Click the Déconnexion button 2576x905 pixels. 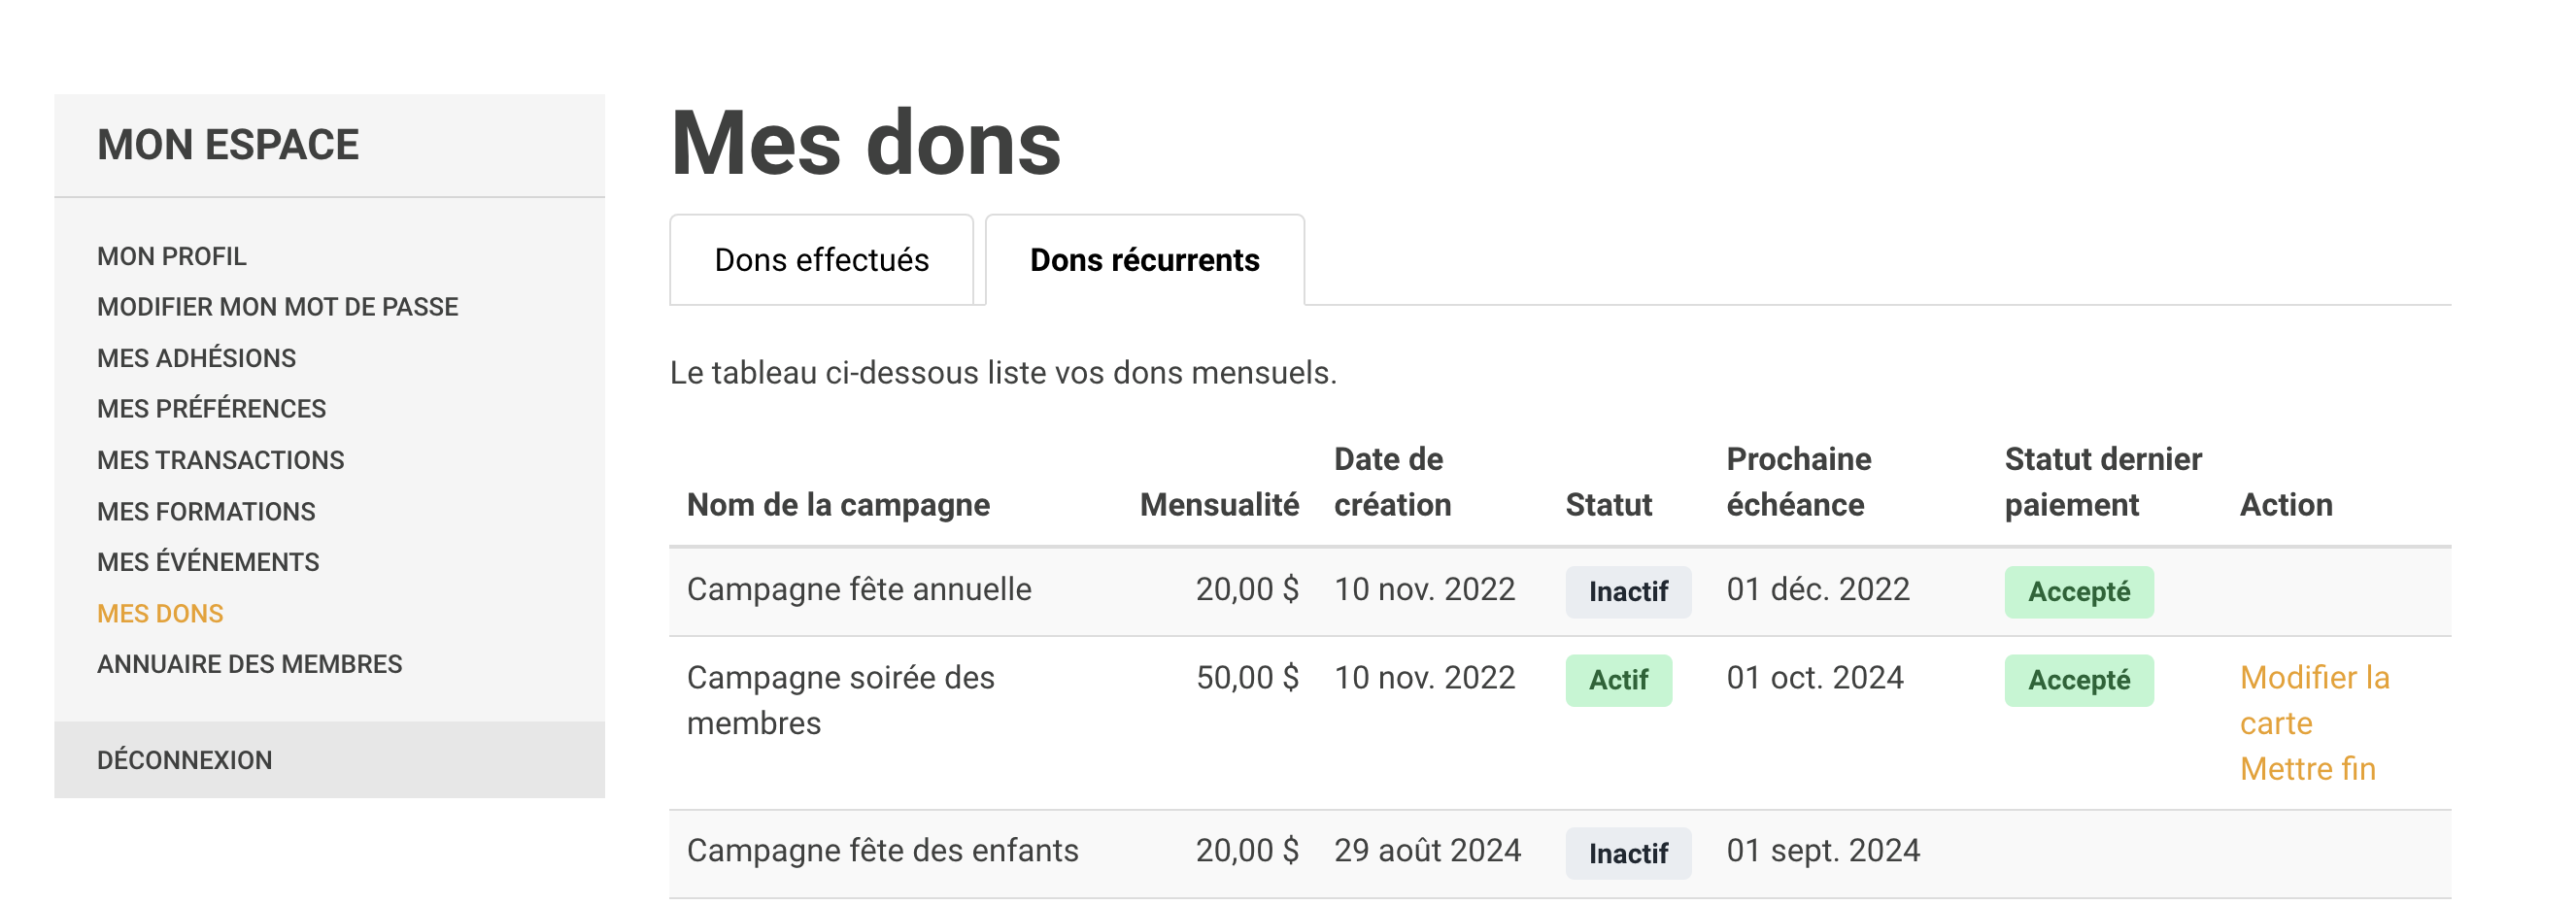[x=184, y=760]
